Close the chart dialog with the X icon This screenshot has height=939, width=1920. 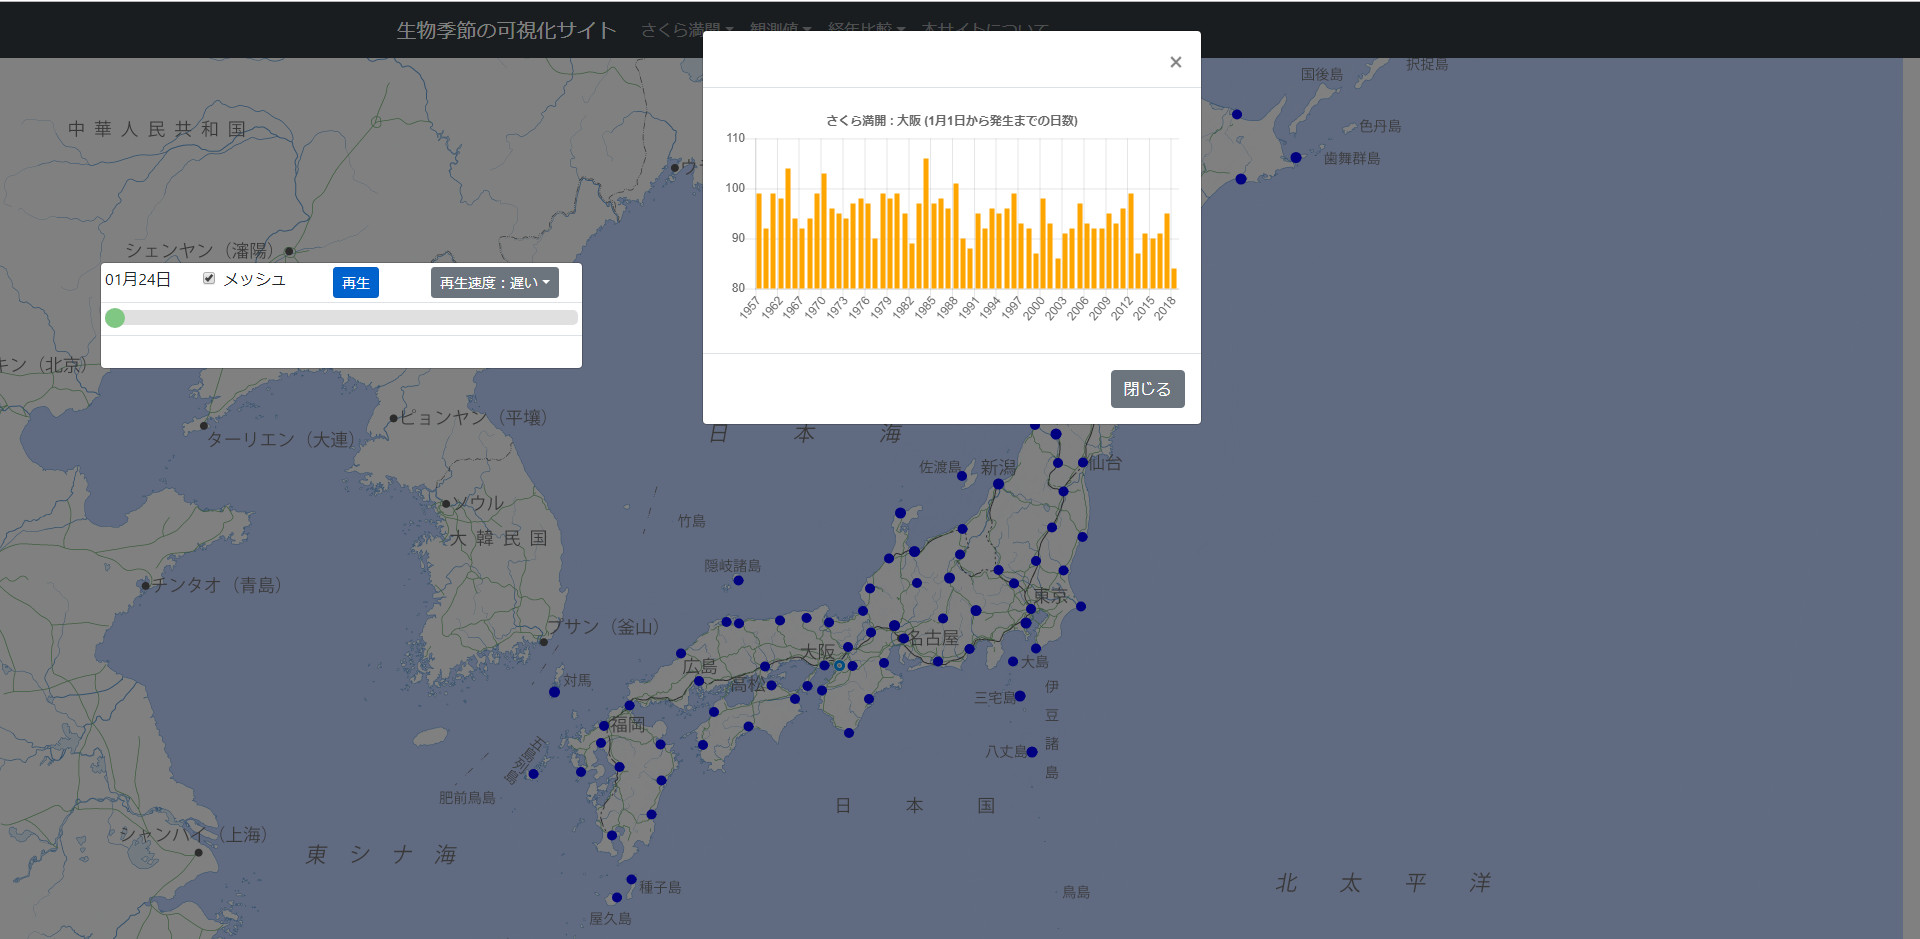click(x=1175, y=62)
